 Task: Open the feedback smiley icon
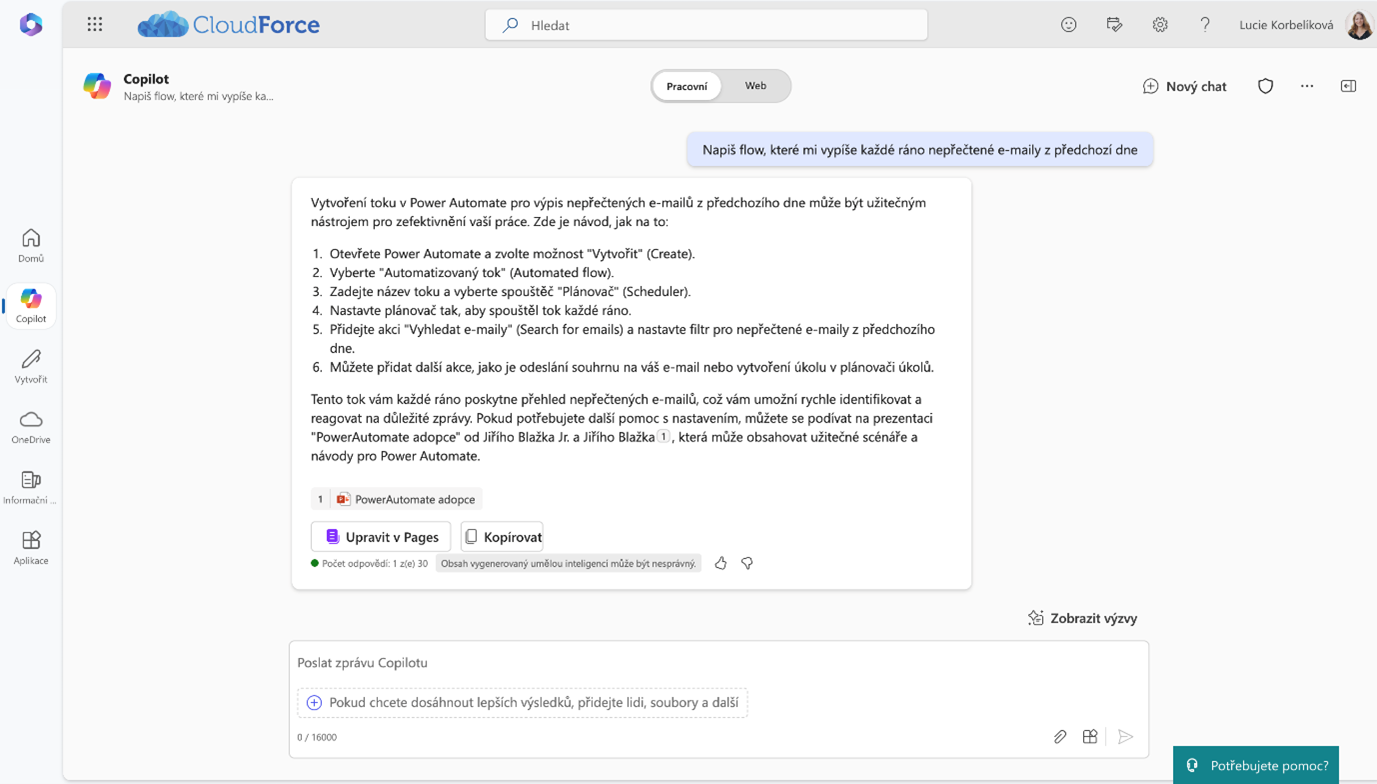(x=1069, y=25)
